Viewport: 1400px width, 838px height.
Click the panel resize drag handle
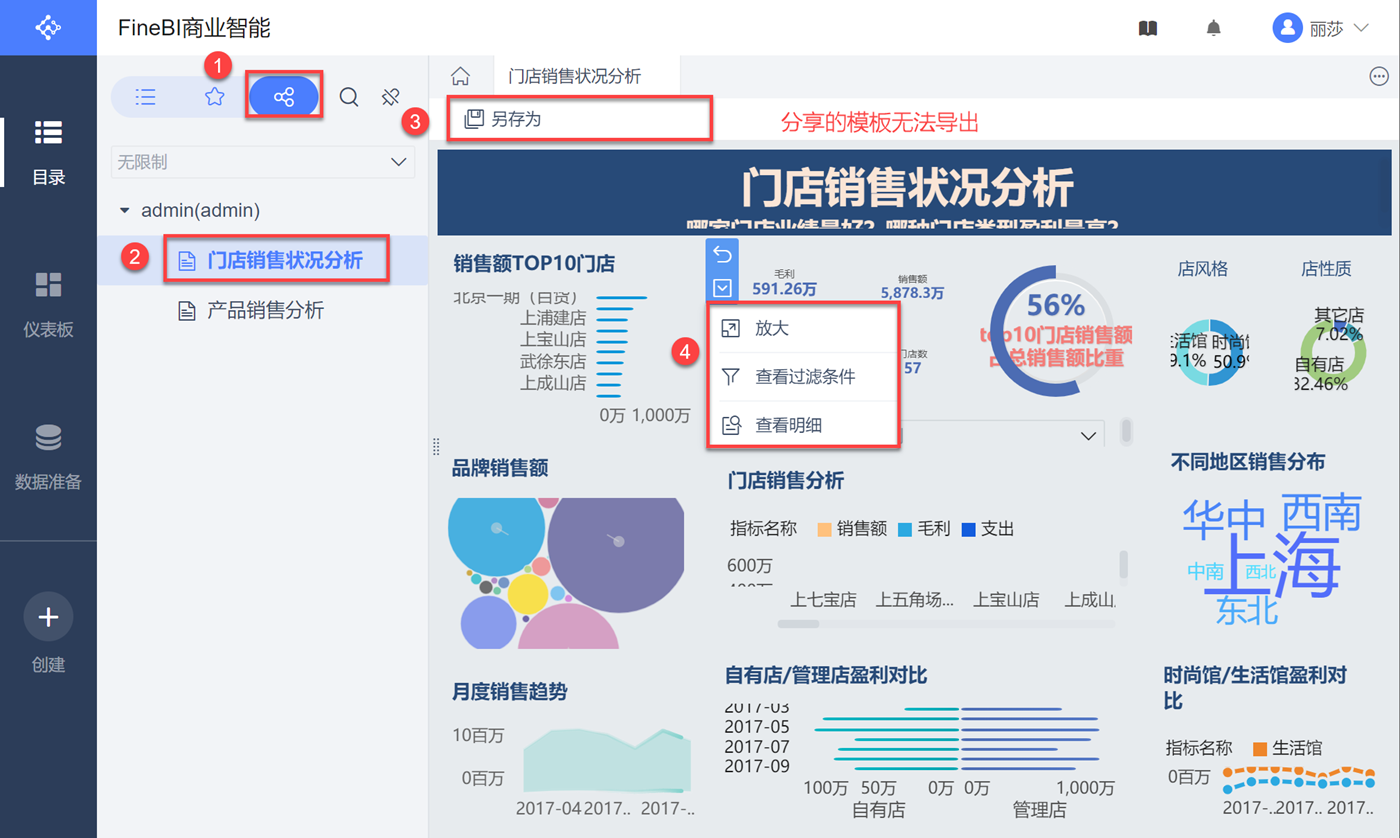click(x=435, y=446)
